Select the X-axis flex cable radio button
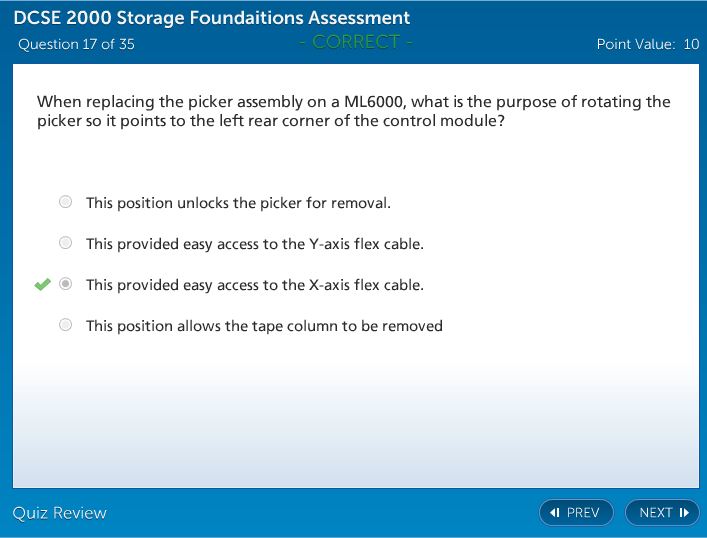This screenshot has height=538, width=707. point(66,285)
